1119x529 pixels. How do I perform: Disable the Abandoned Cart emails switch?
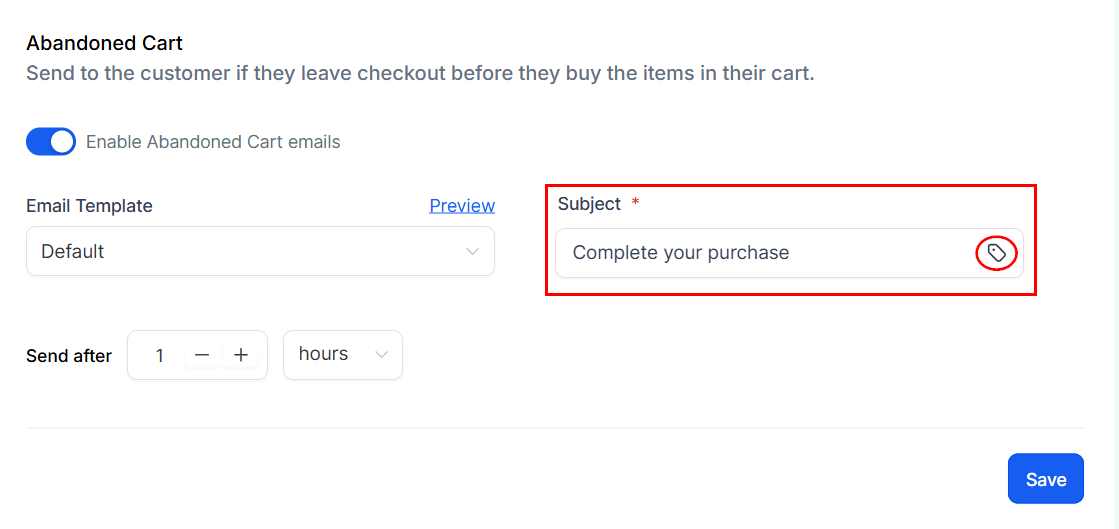pos(51,141)
